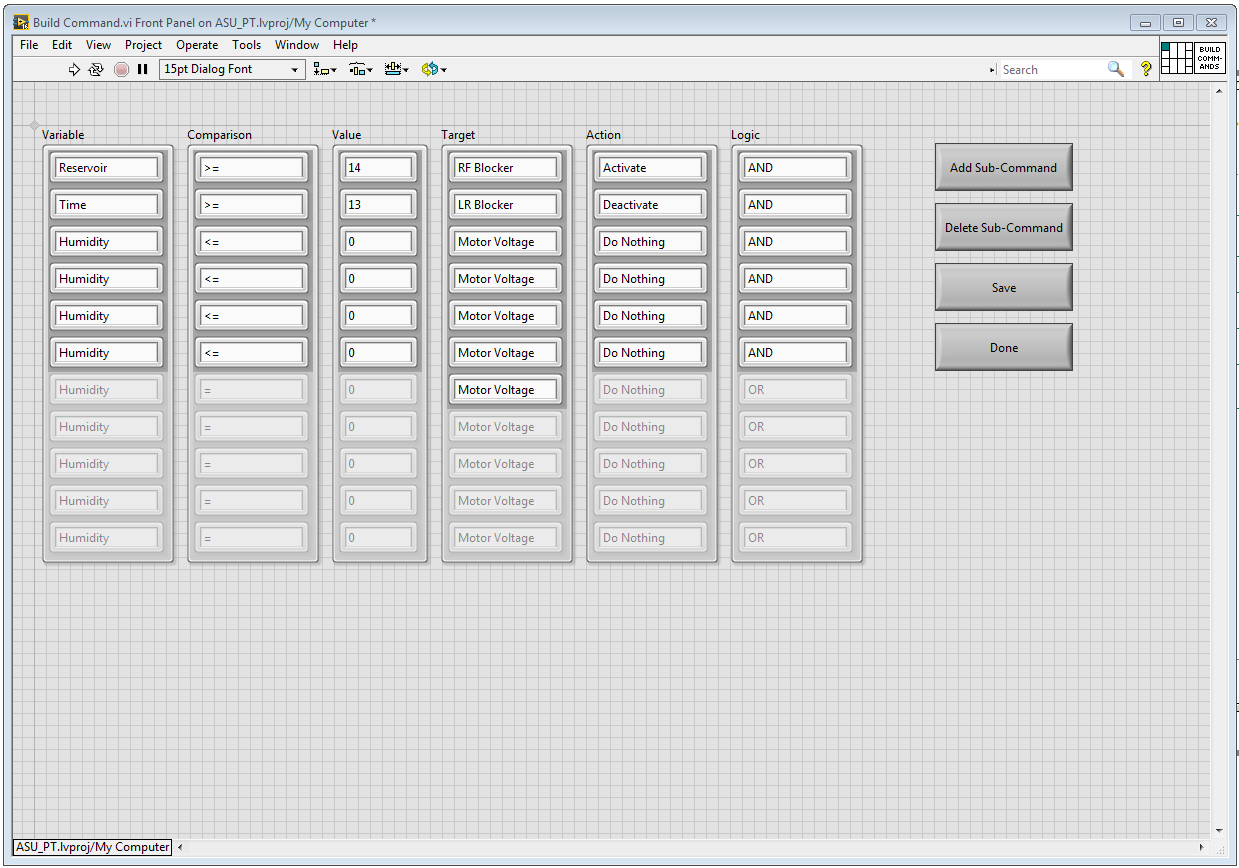Click the Variable column label

(63, 135)
